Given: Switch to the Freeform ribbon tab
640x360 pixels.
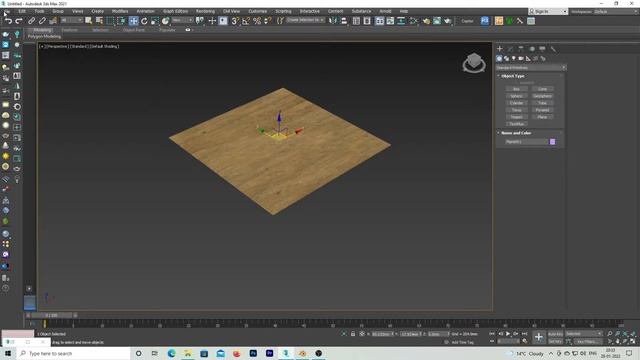Looking at the screenshot, I should tap(69, 30).
